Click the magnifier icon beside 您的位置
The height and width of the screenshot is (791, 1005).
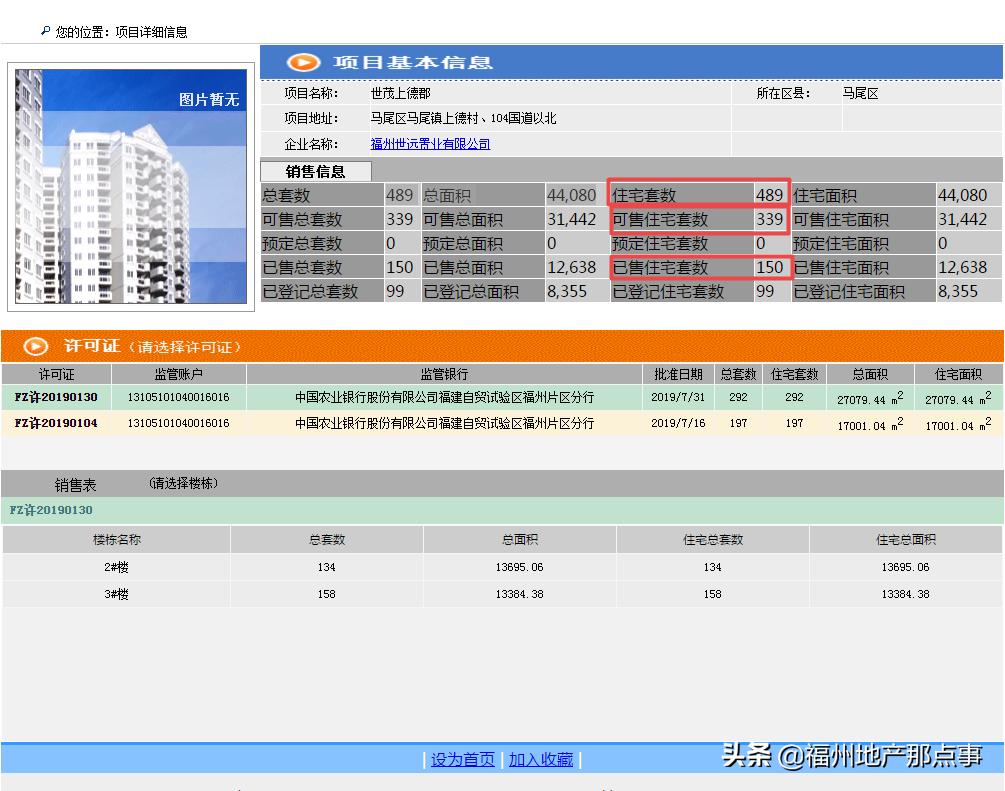pos(44,31)
